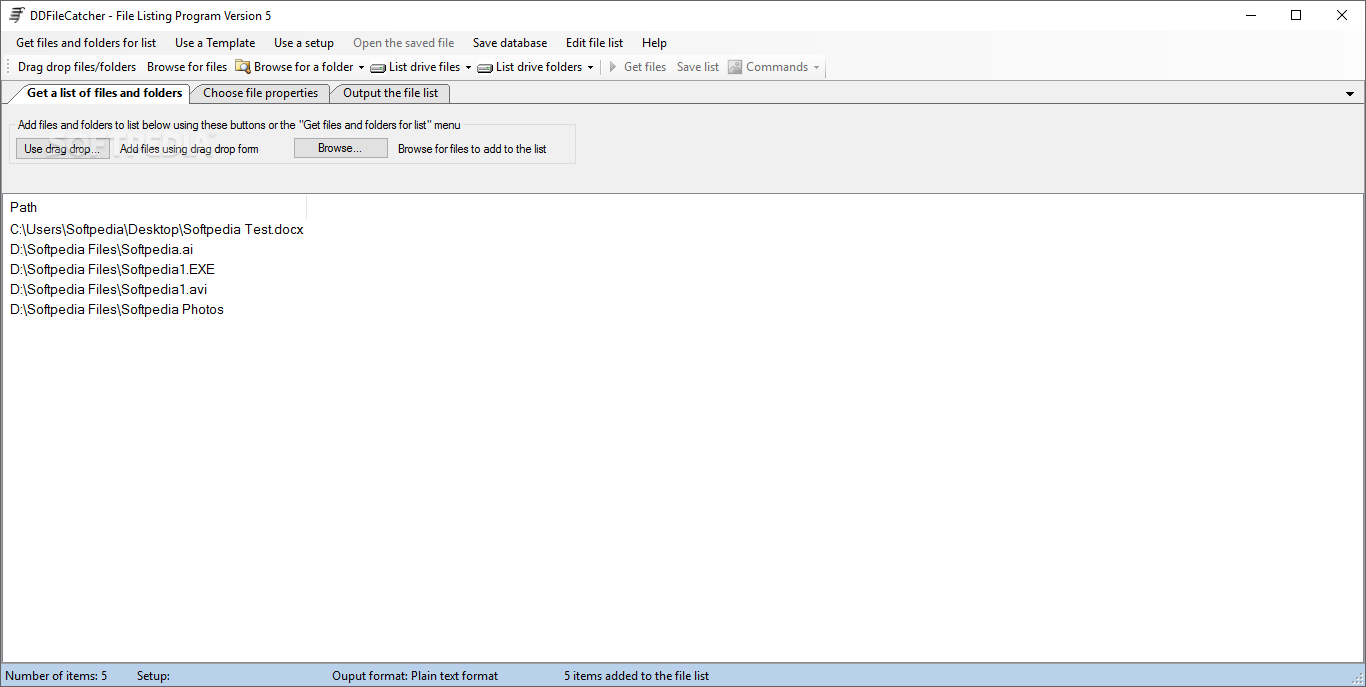
Task: Click the DDFileCatcher title bar app icon
Action: point(17,15)
